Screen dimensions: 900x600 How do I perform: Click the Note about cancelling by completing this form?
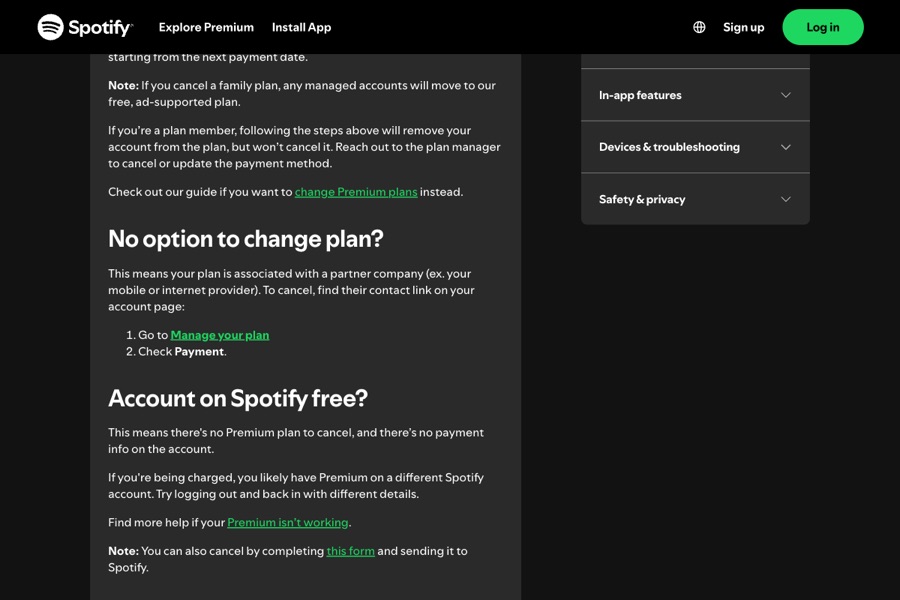[288, 559]
